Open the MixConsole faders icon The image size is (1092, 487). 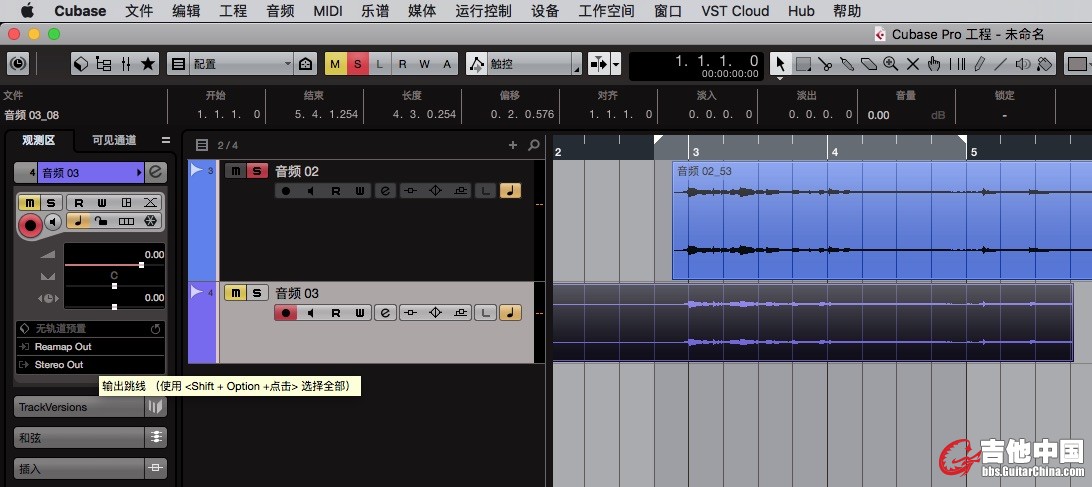tap(126, 64)
